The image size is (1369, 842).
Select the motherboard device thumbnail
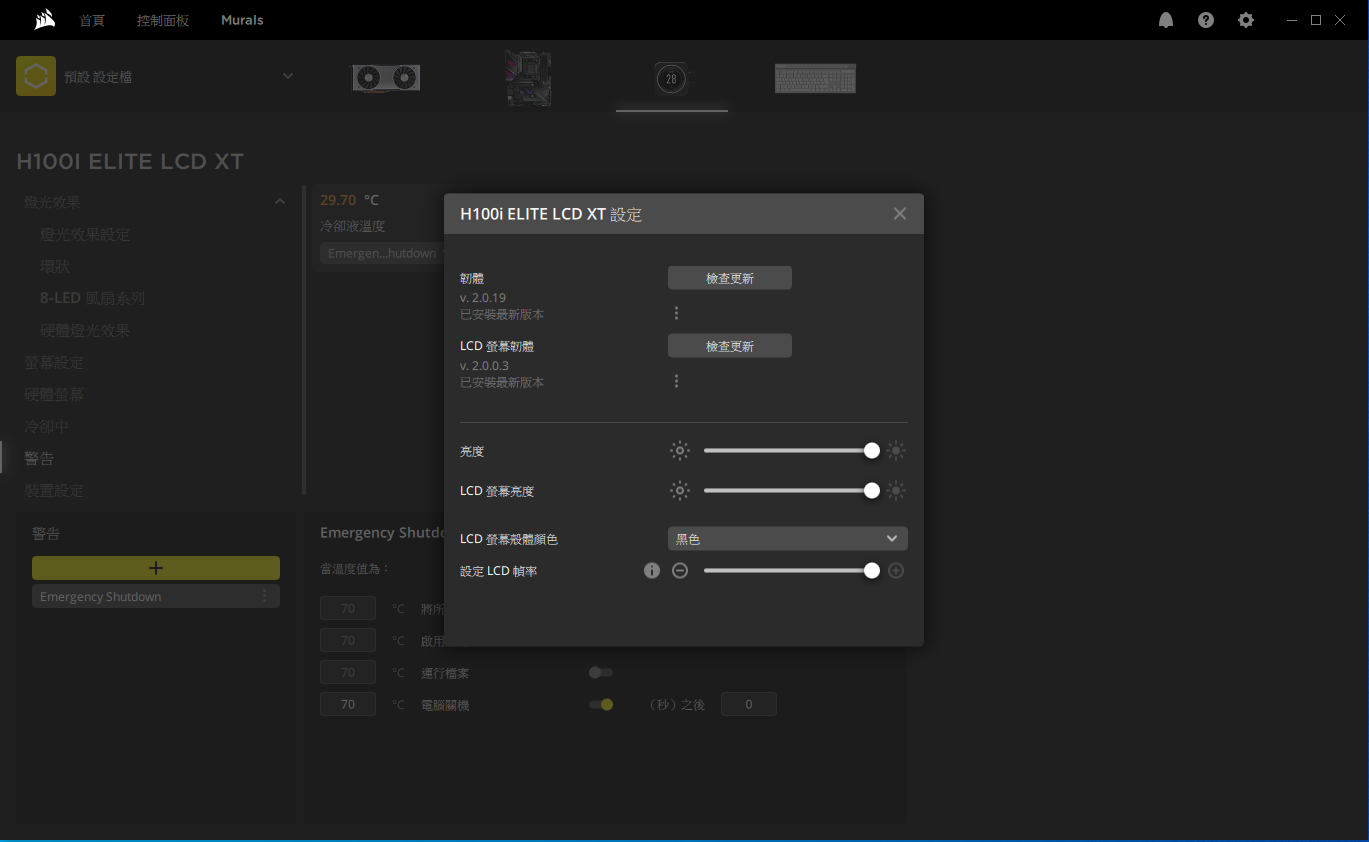pos(528,78)
